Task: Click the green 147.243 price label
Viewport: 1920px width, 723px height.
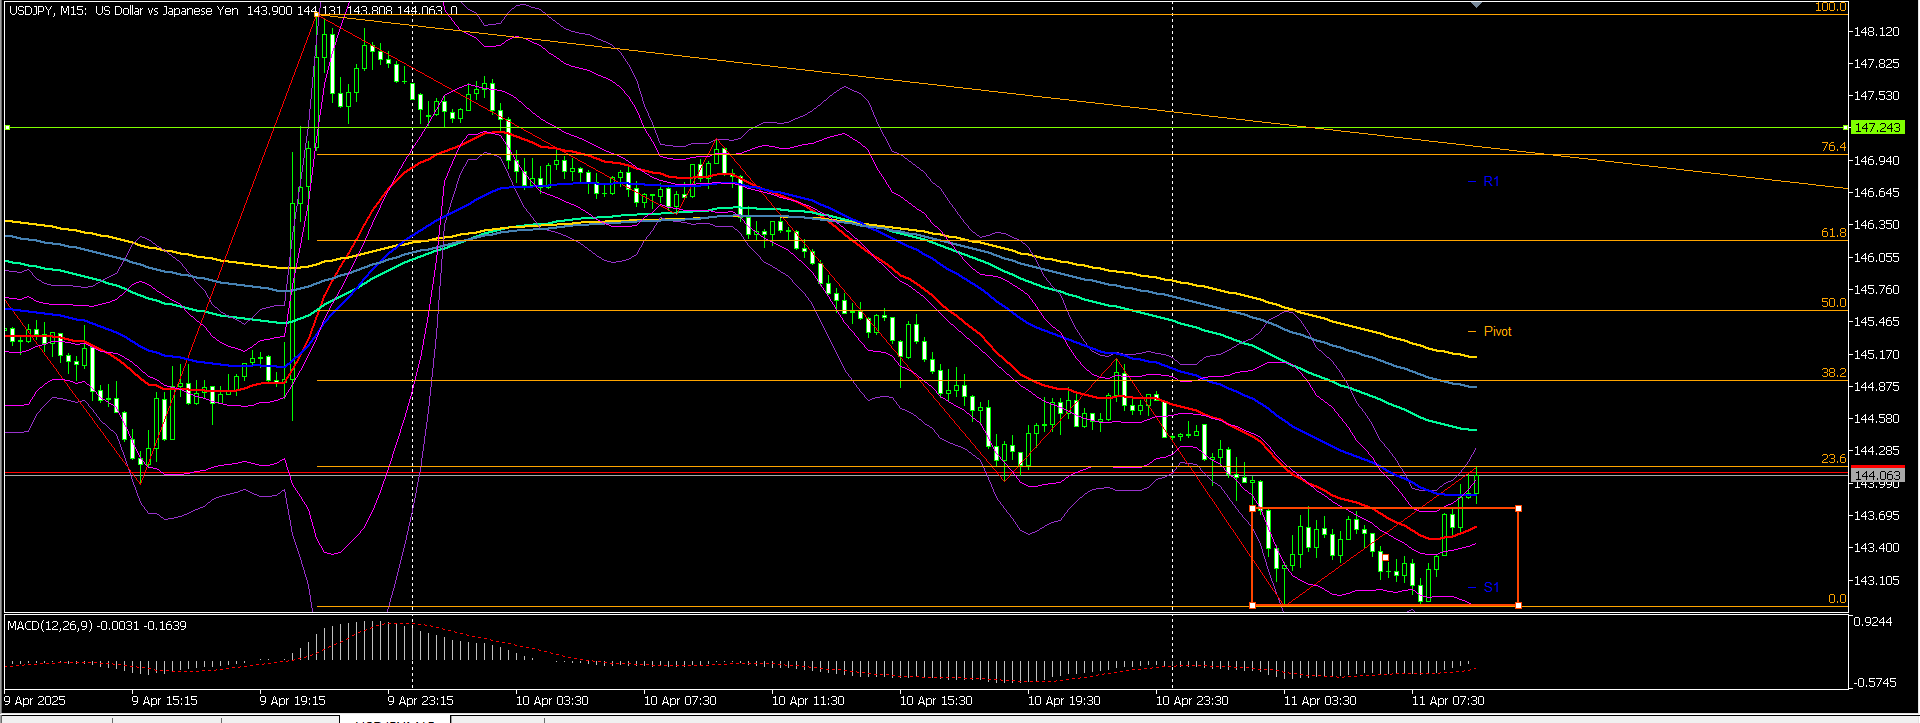Action: (1876, 127)
